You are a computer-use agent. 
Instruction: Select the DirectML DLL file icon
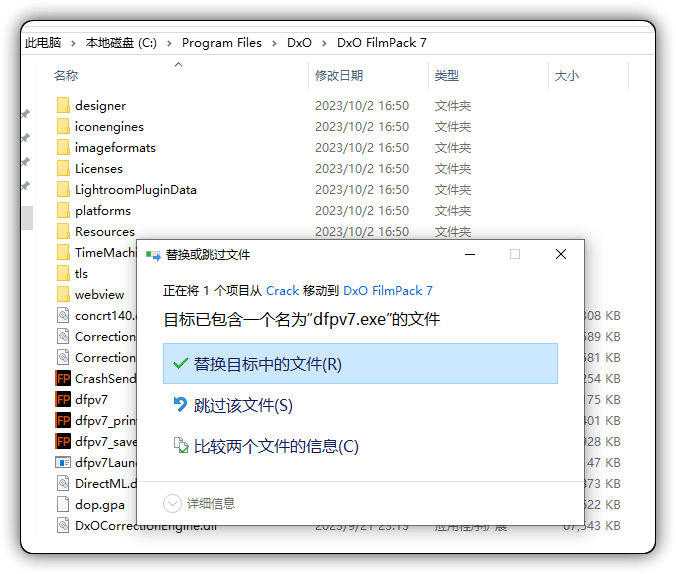(x=63, y=483)
